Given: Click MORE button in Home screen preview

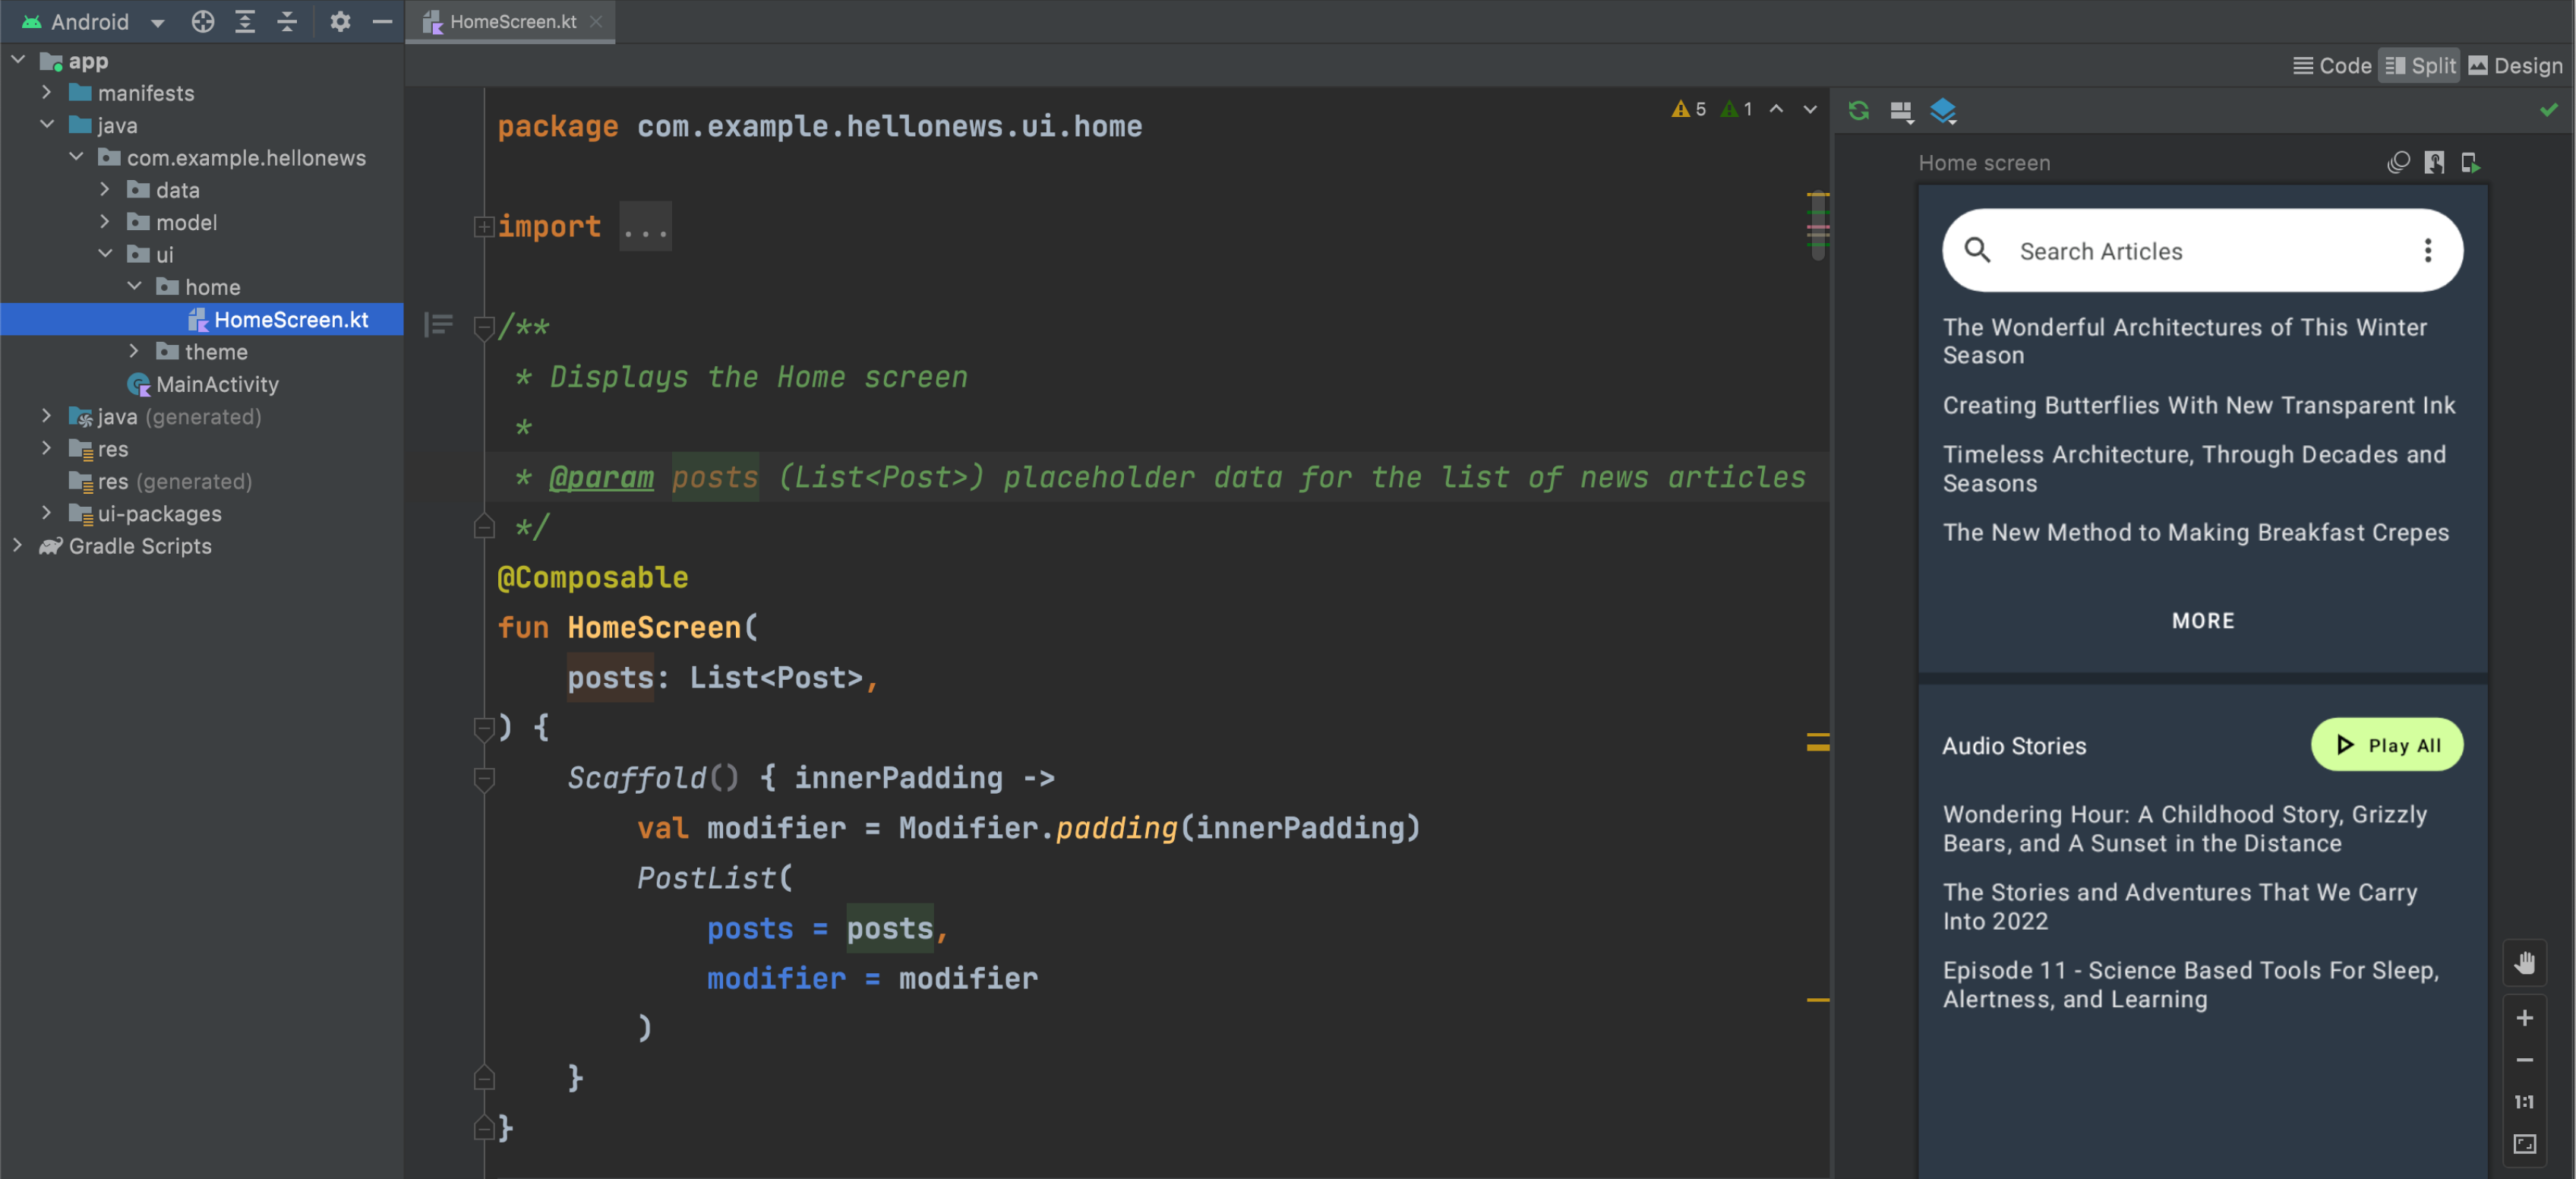Looking at the screenshot, I should [2203, 620].
